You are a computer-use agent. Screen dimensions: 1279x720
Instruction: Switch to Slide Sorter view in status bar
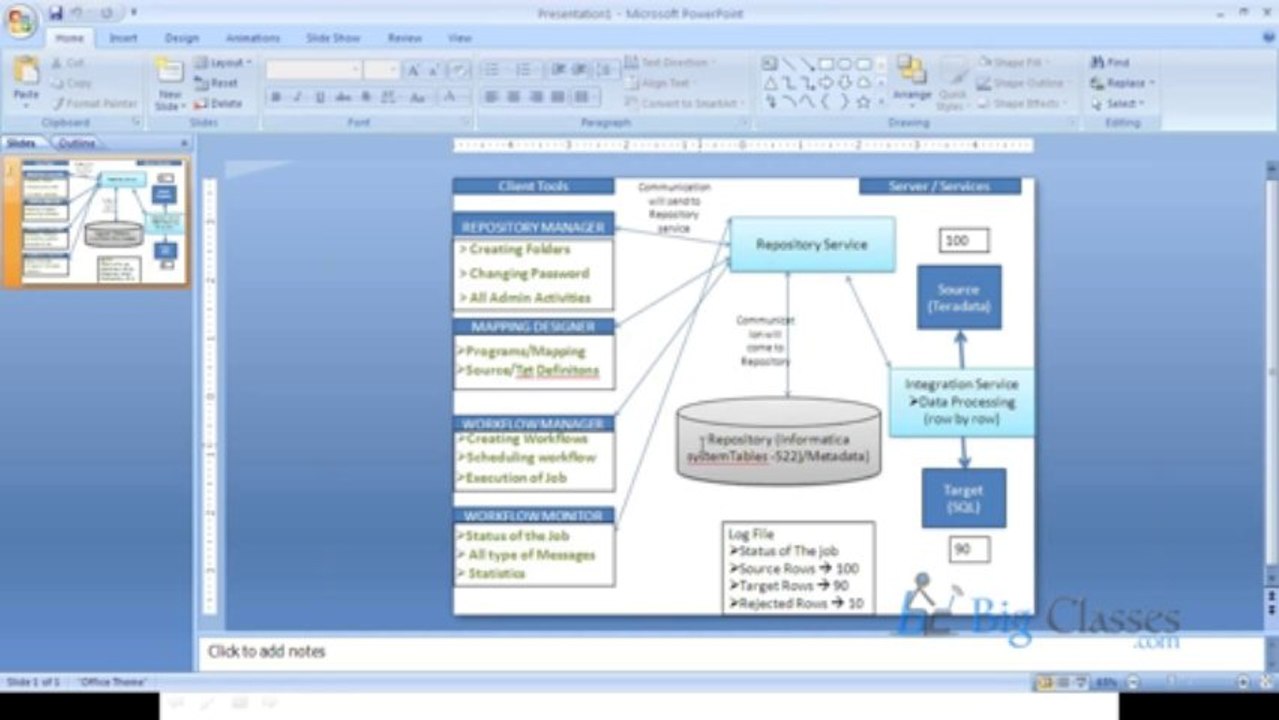1062,683
